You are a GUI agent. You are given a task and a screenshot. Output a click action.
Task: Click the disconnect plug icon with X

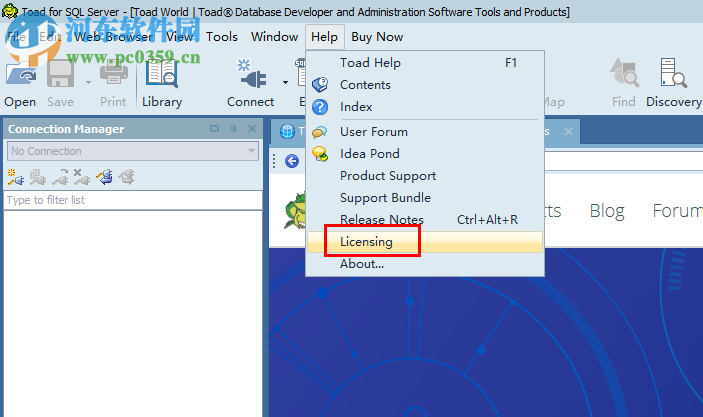click(82, 177)
